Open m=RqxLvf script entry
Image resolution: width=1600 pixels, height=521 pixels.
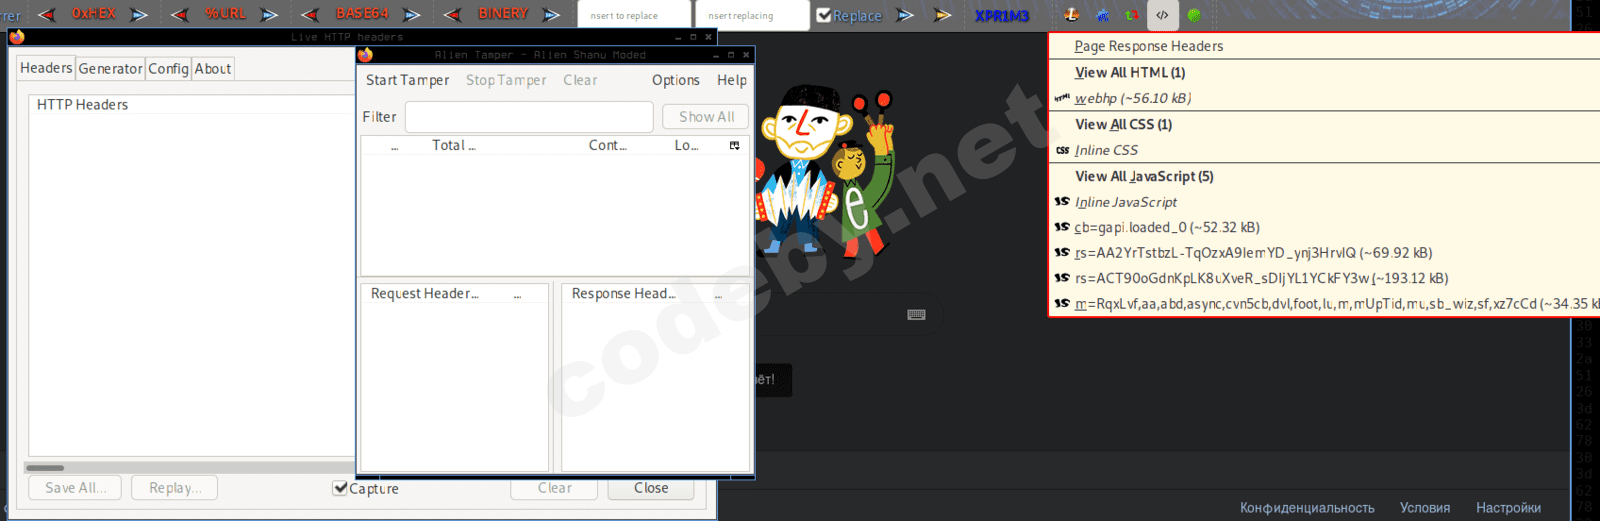[x=1324, y=304]
